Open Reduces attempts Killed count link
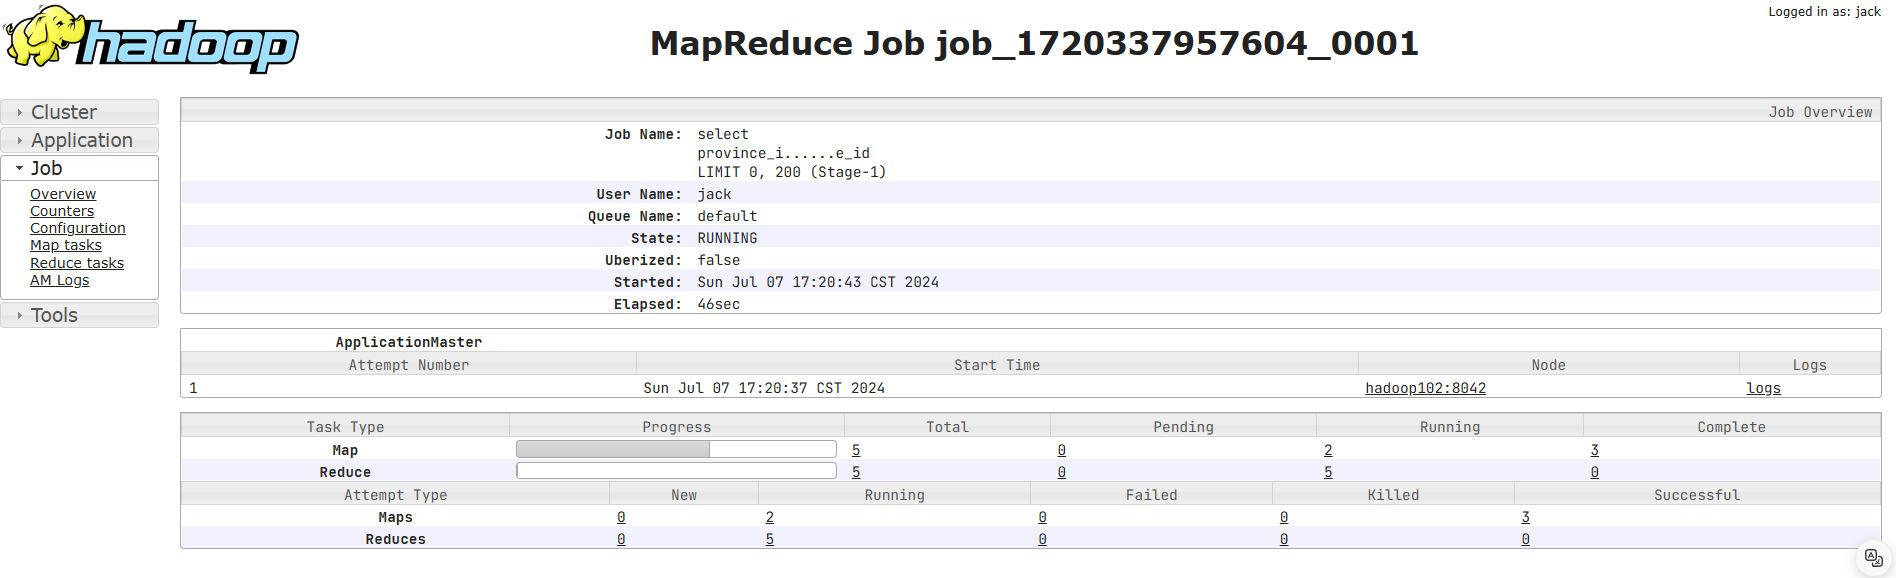This screenshot has width=1896, height=578. [x=1284, y=539]
